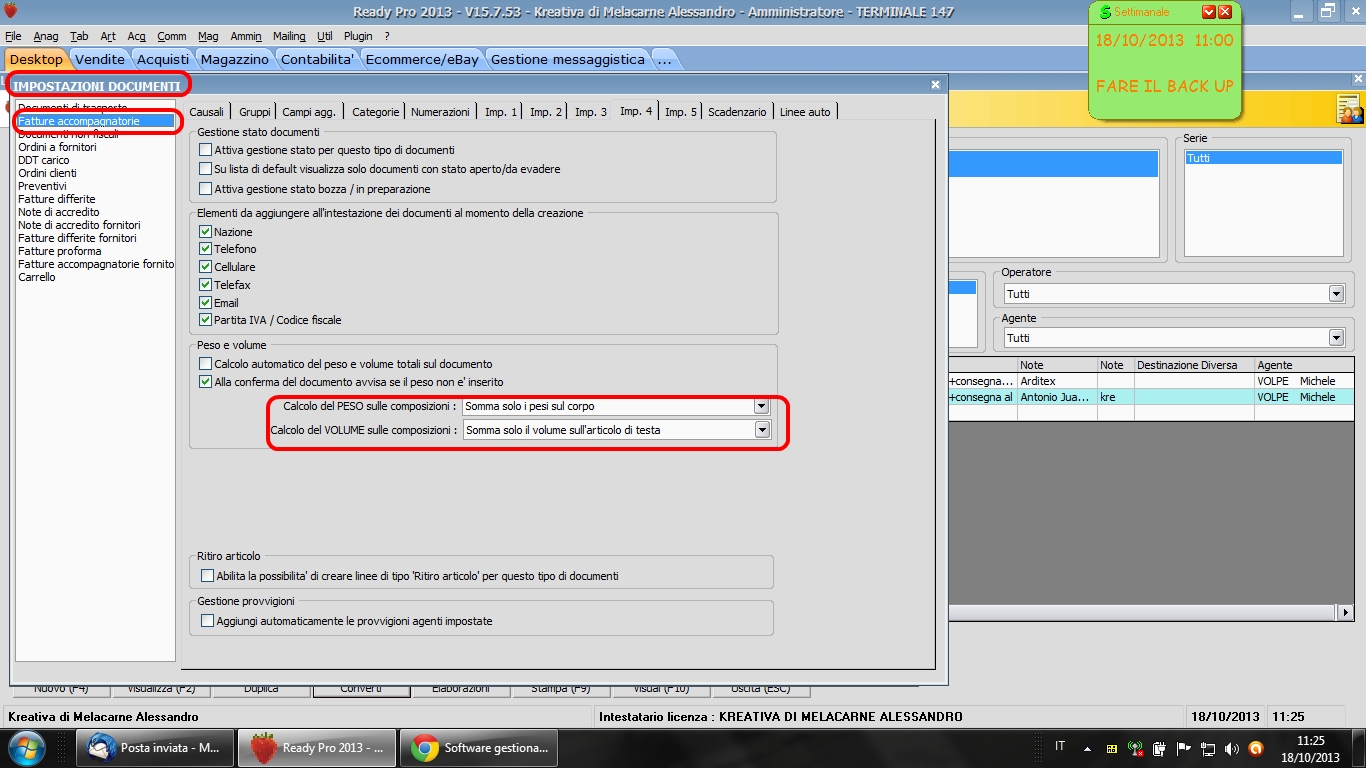Screen dimensions: 1366x768
Task: Open the Mag menu
Action: (208, 36)
